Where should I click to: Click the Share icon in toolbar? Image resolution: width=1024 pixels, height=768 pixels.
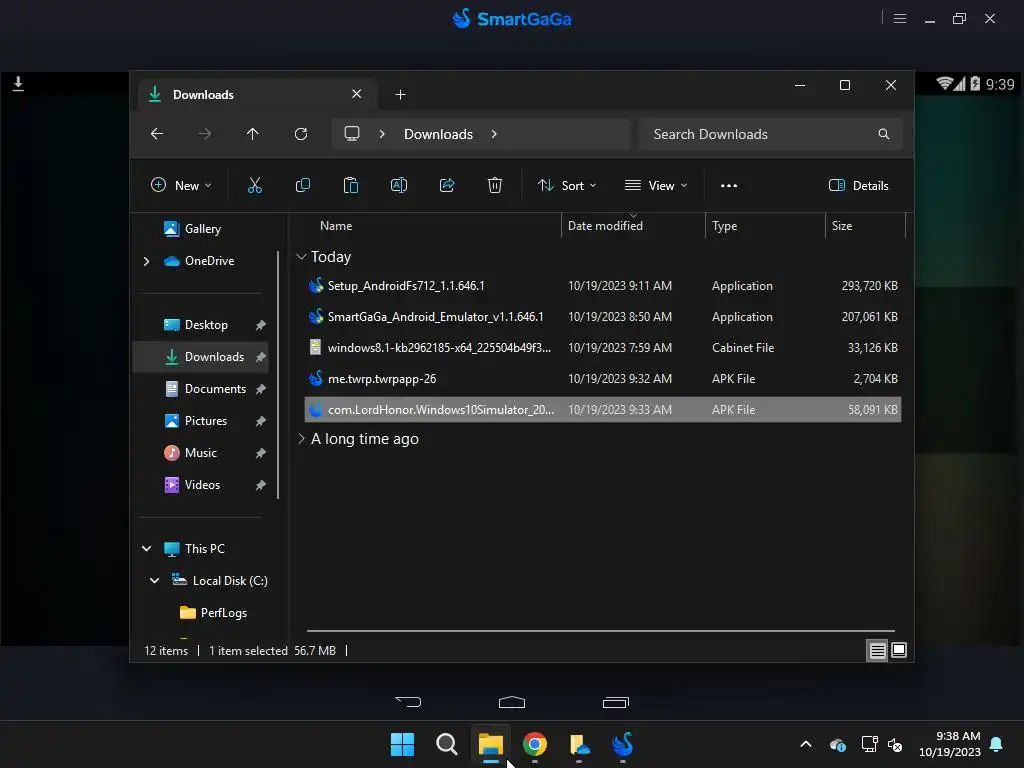pyautogui.click(x=447, y=185)
